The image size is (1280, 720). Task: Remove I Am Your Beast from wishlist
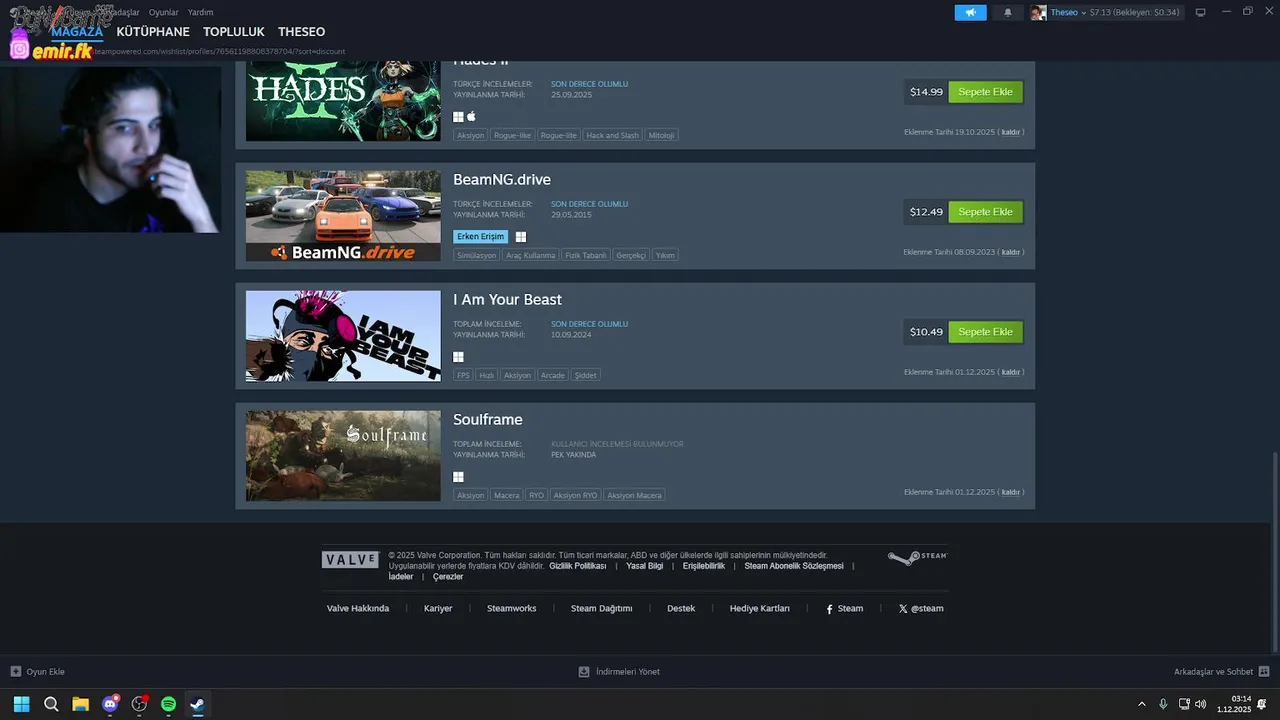pyautogui.click(x=1011, y=372)
